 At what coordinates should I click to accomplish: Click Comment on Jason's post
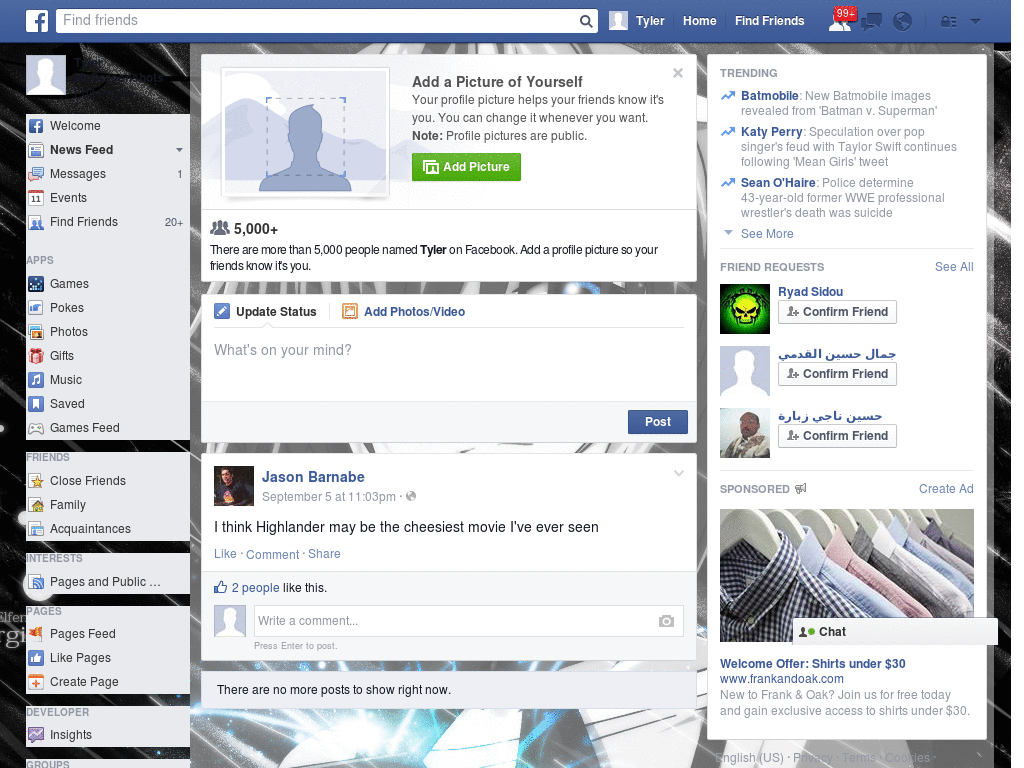point(272,554)
